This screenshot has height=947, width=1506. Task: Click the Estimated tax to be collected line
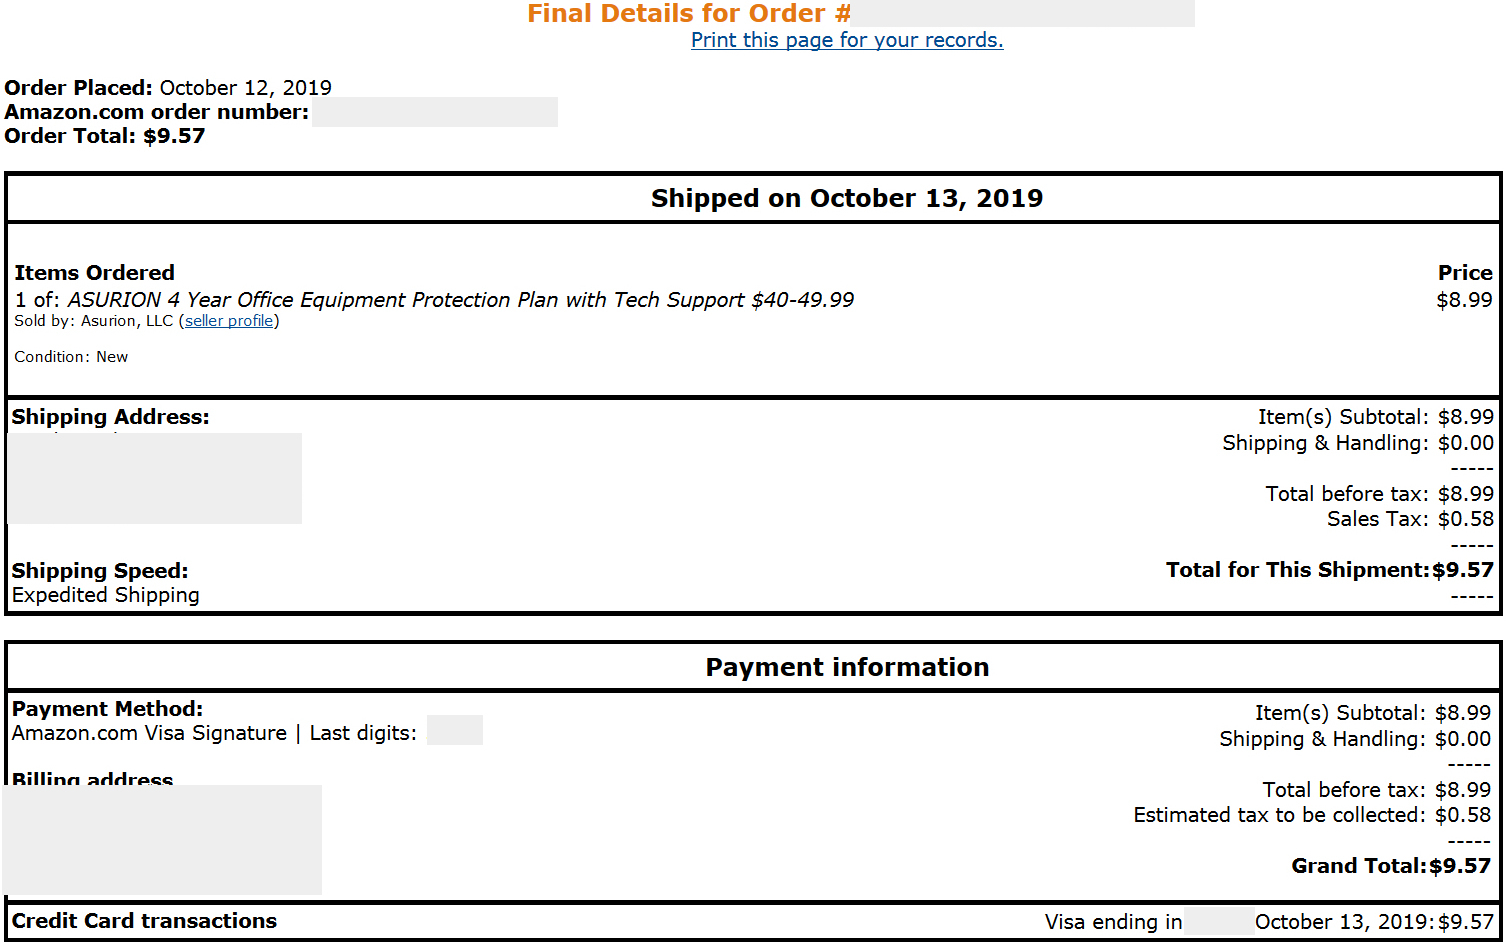click(1312, 815)
